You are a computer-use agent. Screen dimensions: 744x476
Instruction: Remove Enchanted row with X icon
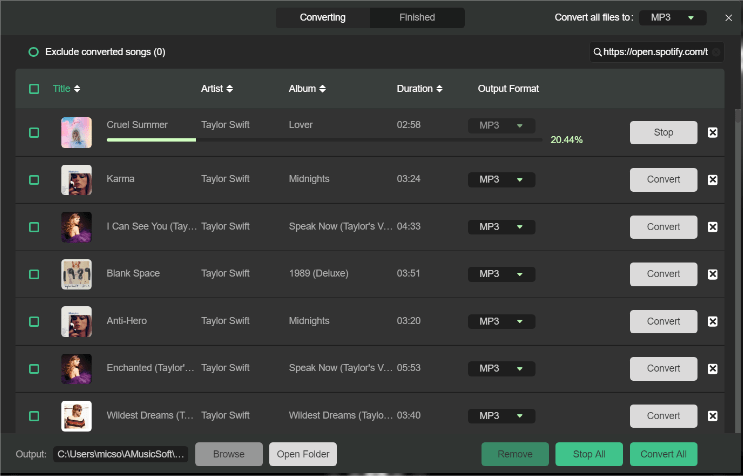point(712,369)
